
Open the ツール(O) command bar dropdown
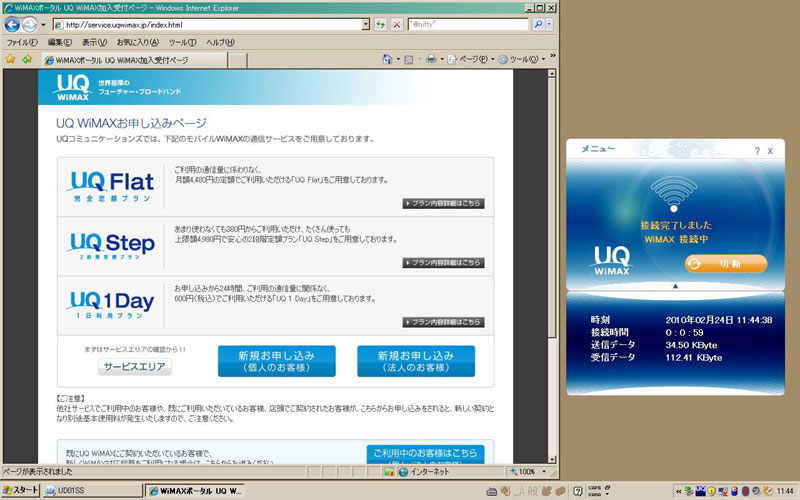tap(521, 60)
